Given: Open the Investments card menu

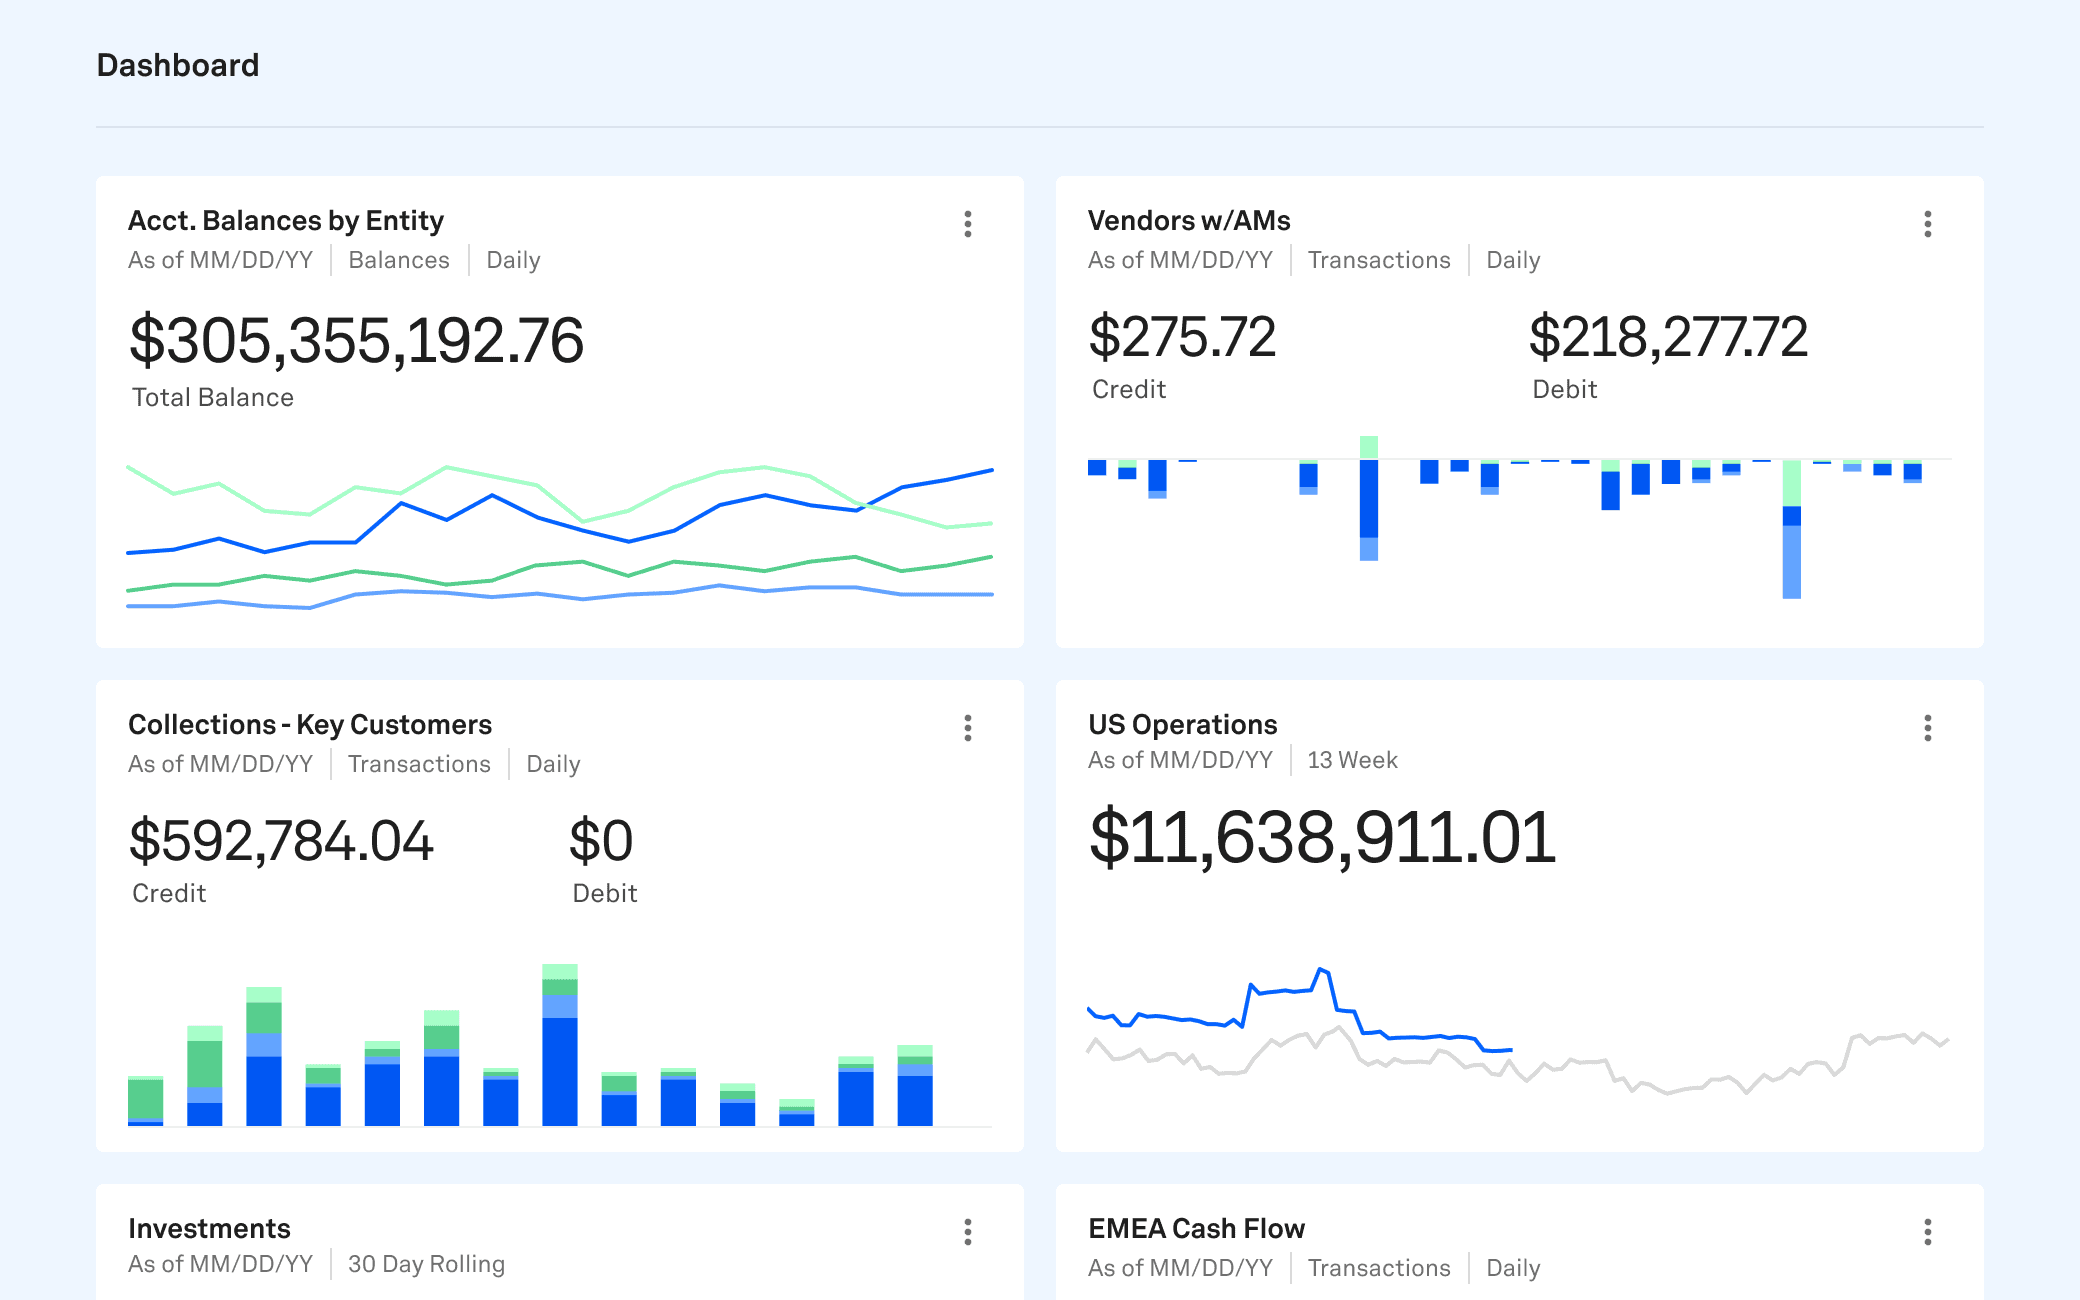Looking at the screenshot, I should tap(967, 1233).
